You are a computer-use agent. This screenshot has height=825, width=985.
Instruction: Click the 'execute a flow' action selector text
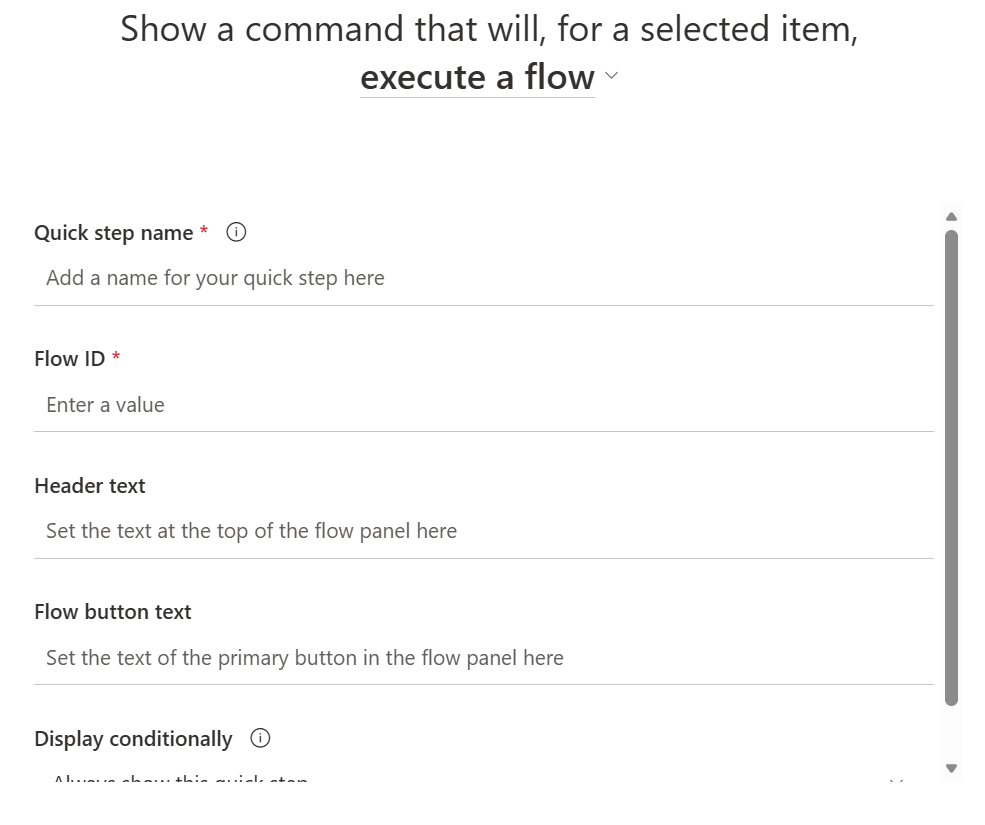click(477, 77)
